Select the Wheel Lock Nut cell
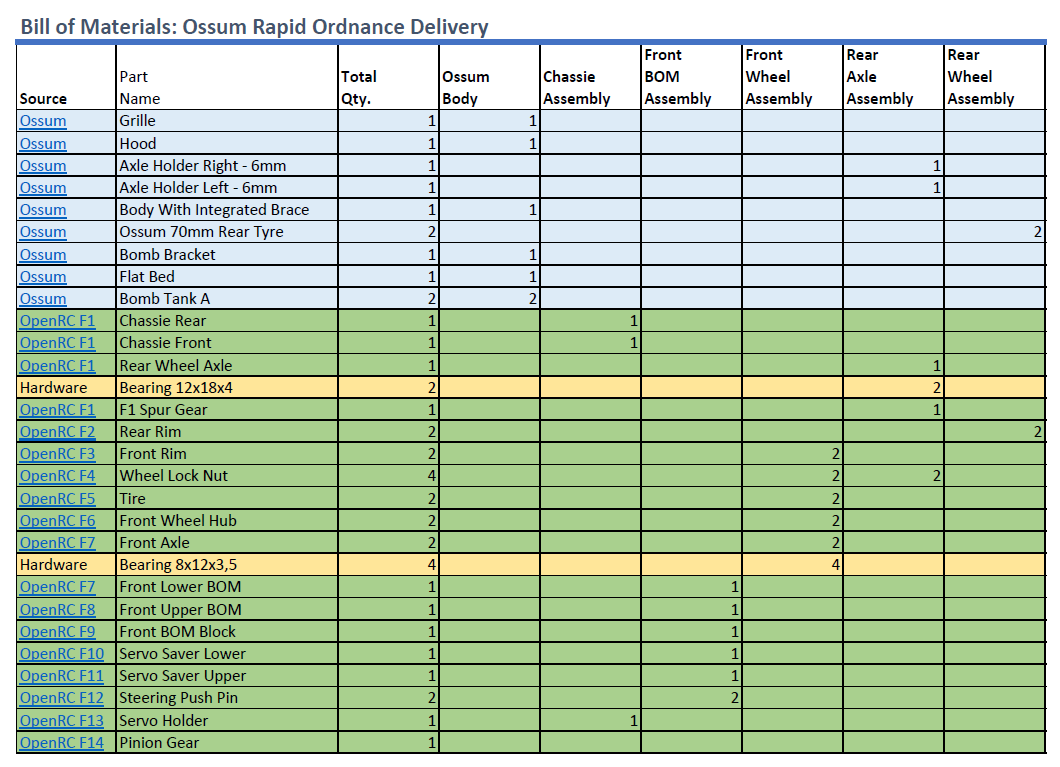Viewport: 1060px width, 767px height. click(x=226, y=476)
